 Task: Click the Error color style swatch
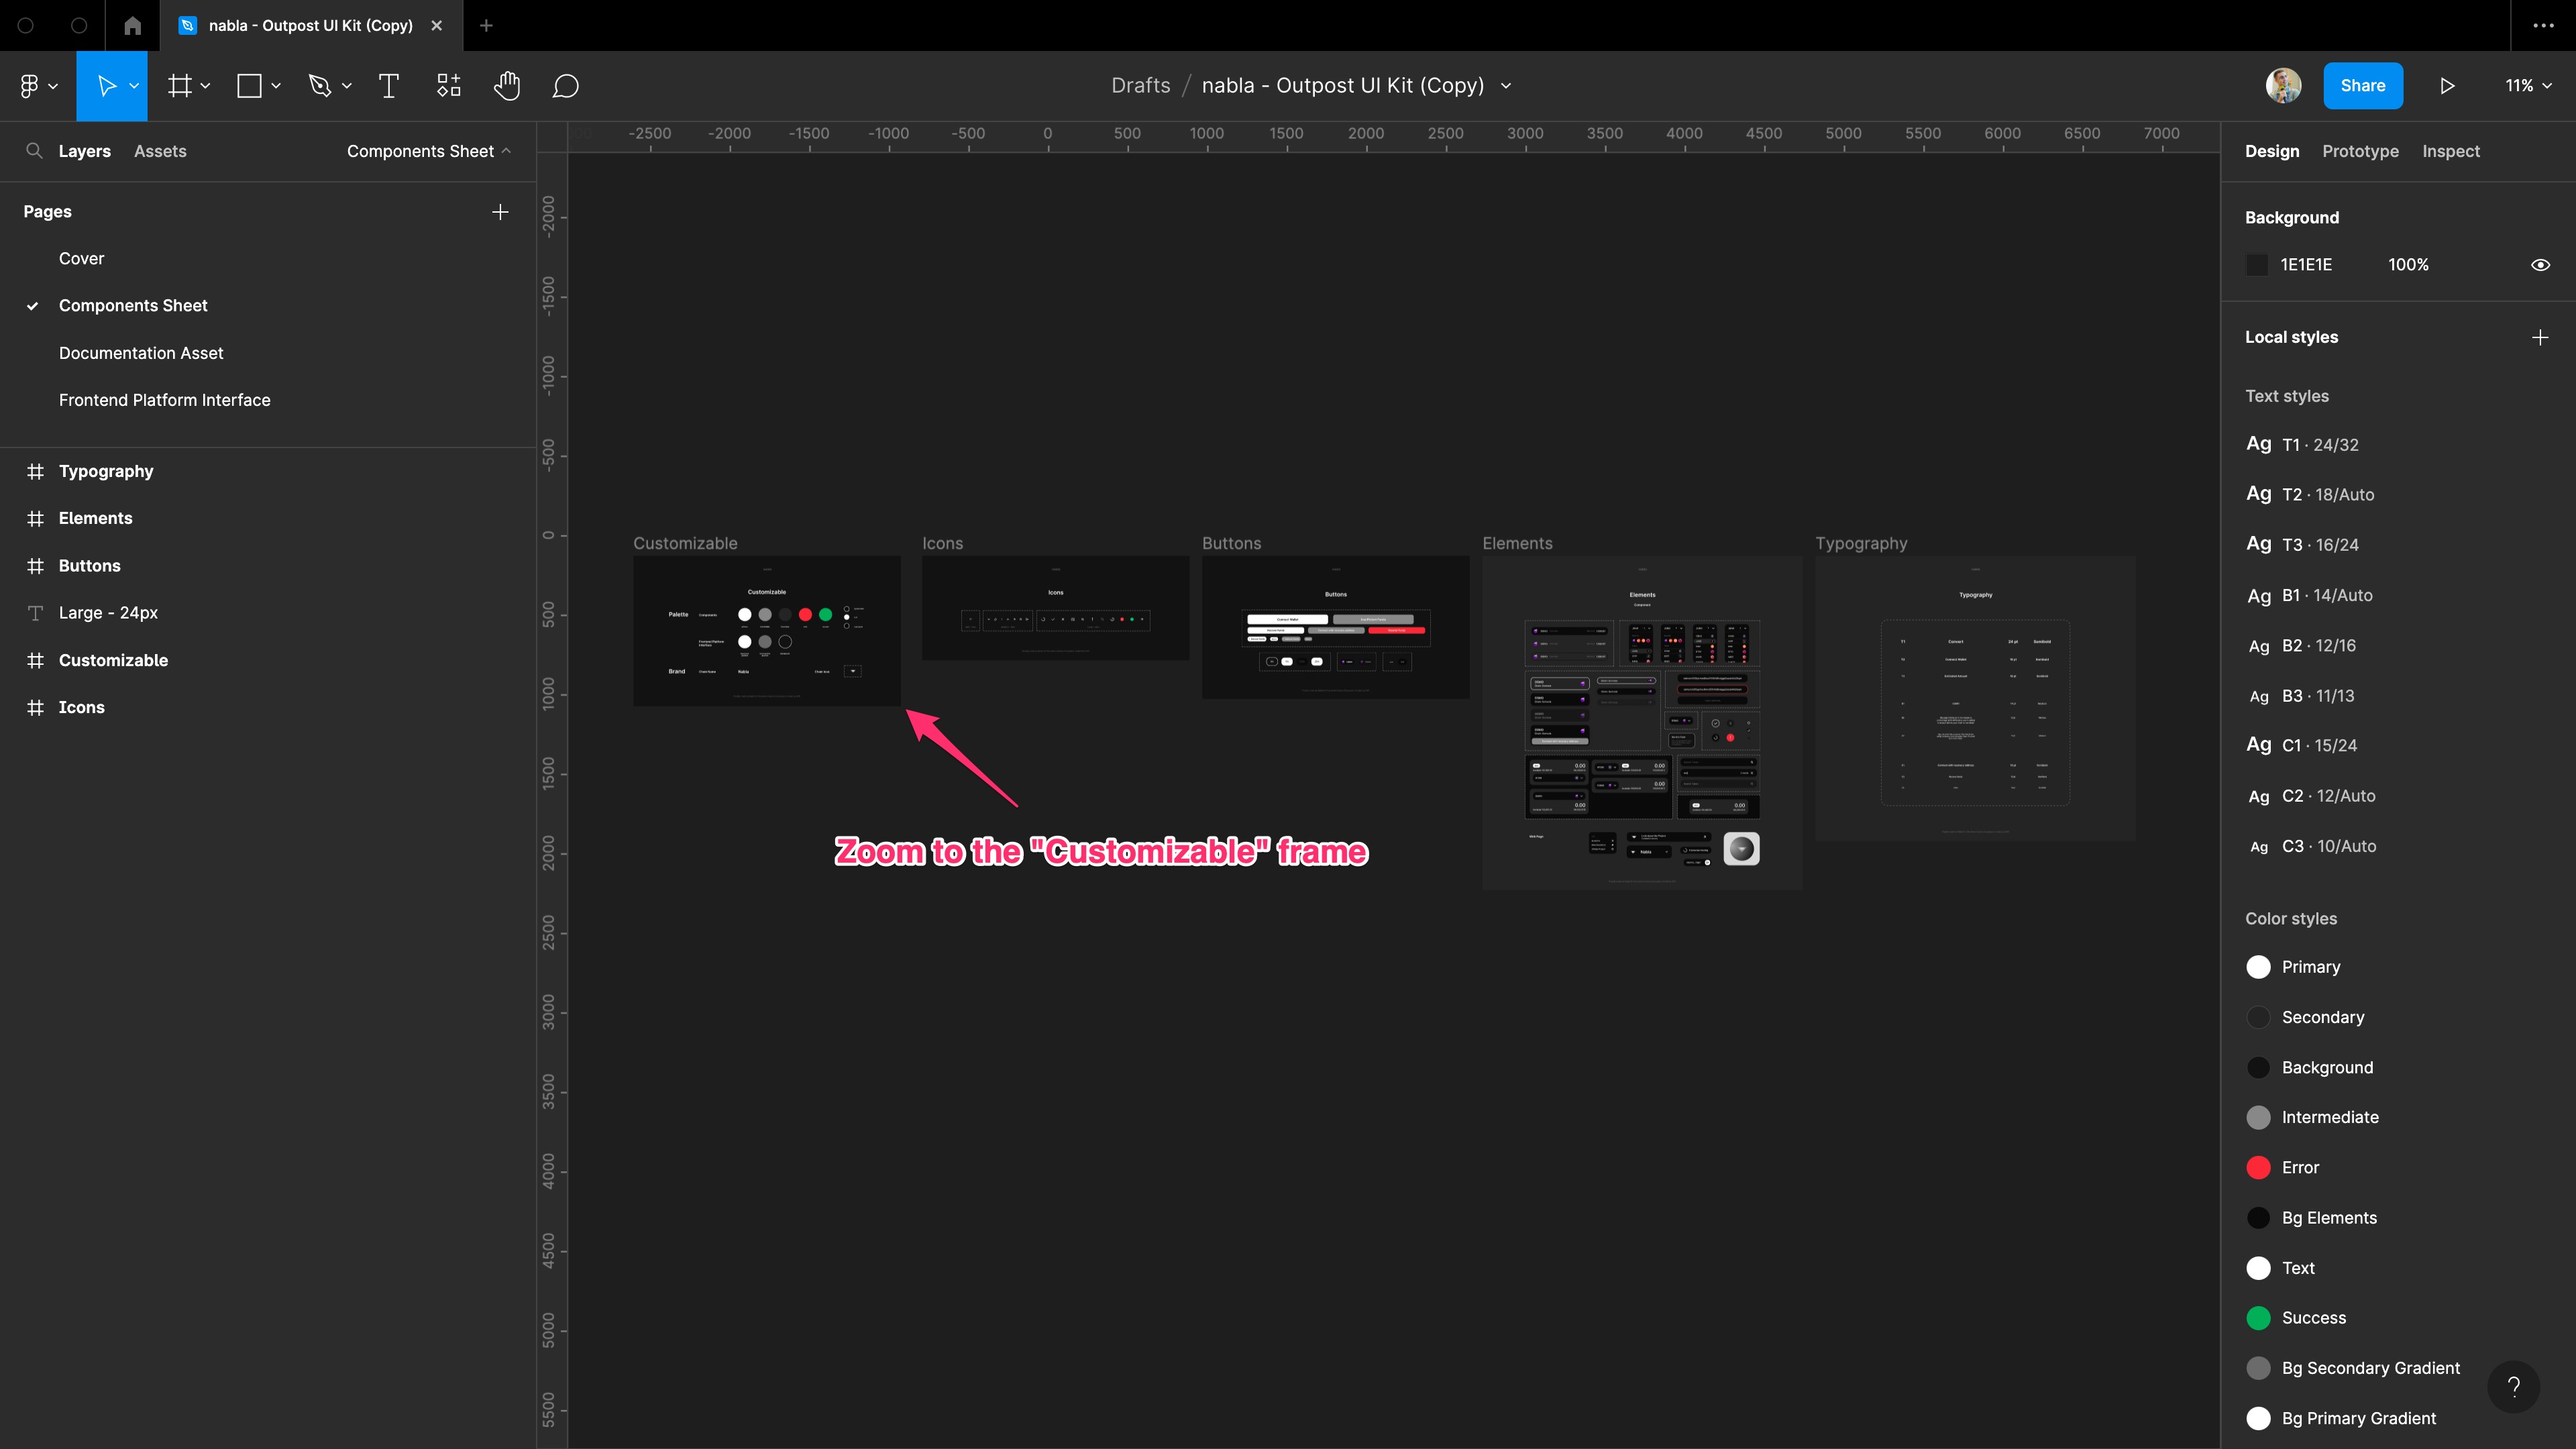click(2259, 1167)
